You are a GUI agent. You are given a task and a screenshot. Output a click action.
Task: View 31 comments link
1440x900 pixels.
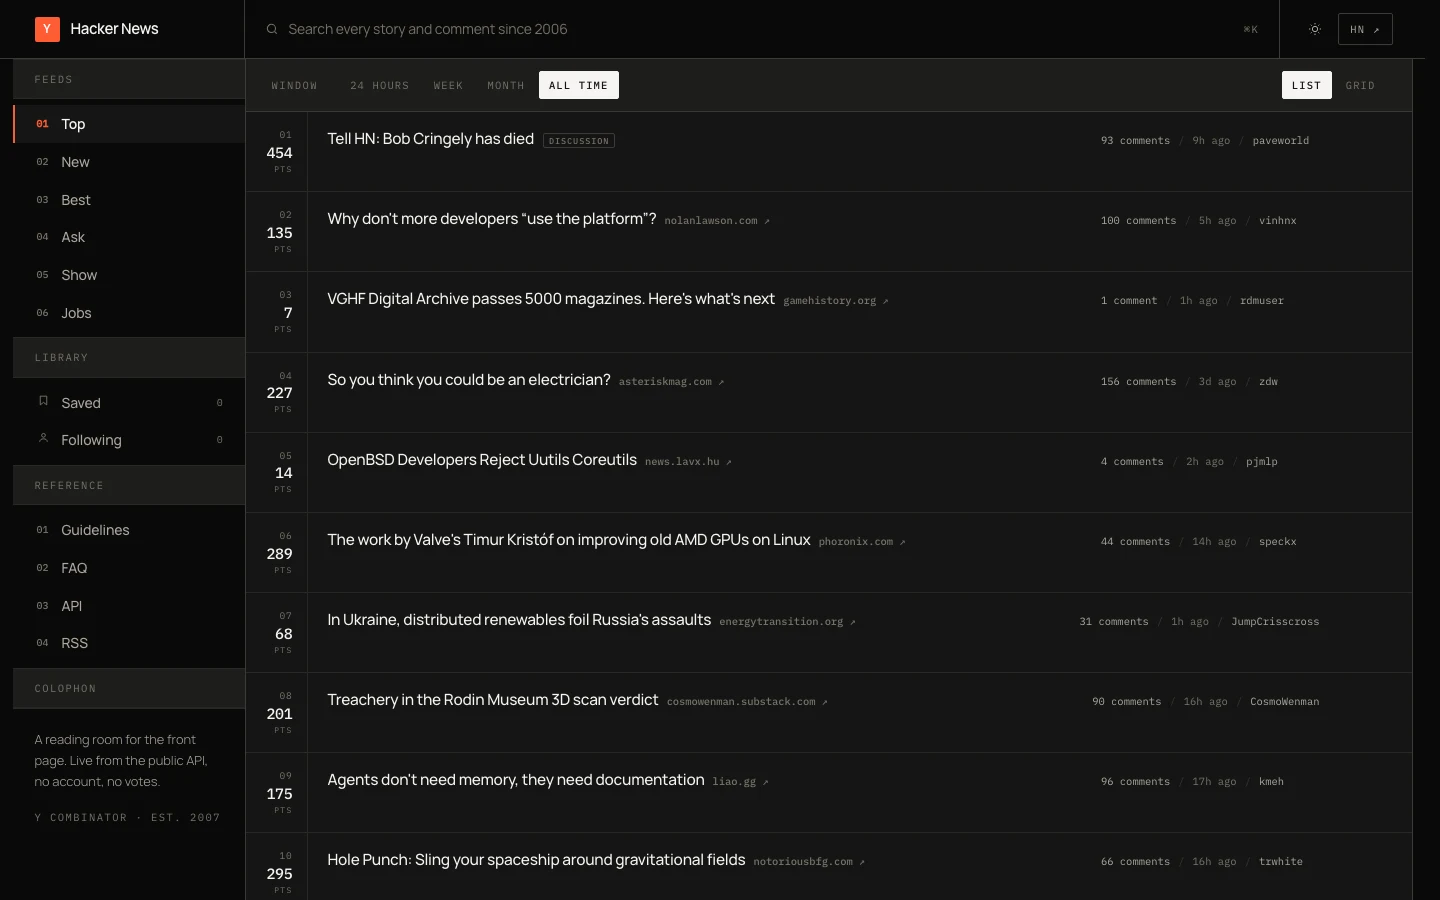click(1114, 622)
